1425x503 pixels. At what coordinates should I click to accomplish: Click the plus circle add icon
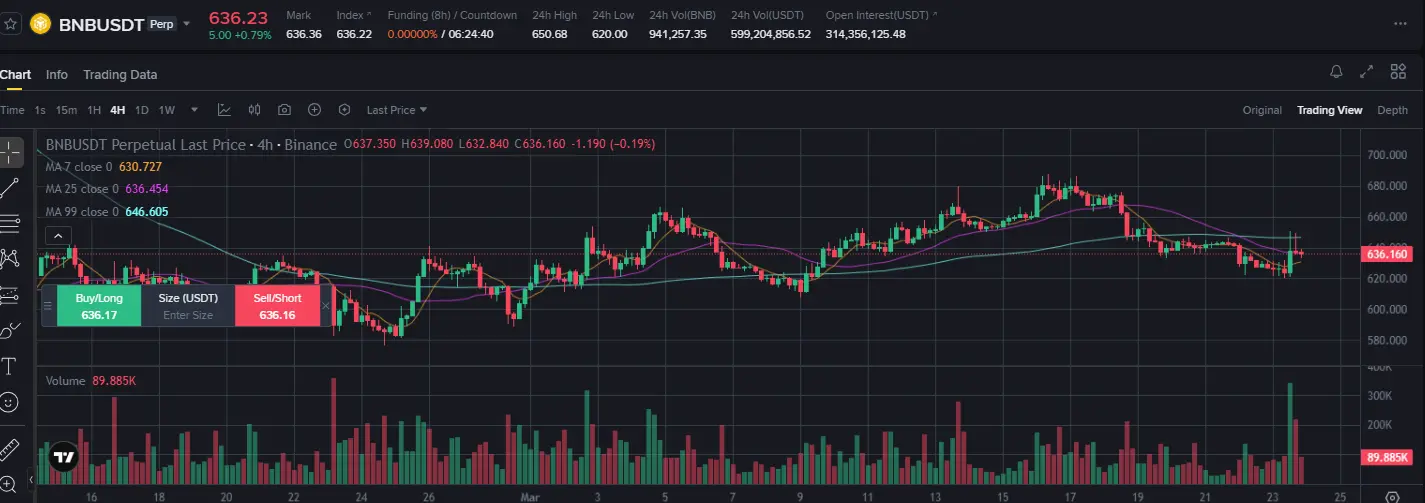pyautogui.click(x=314, y=110)
